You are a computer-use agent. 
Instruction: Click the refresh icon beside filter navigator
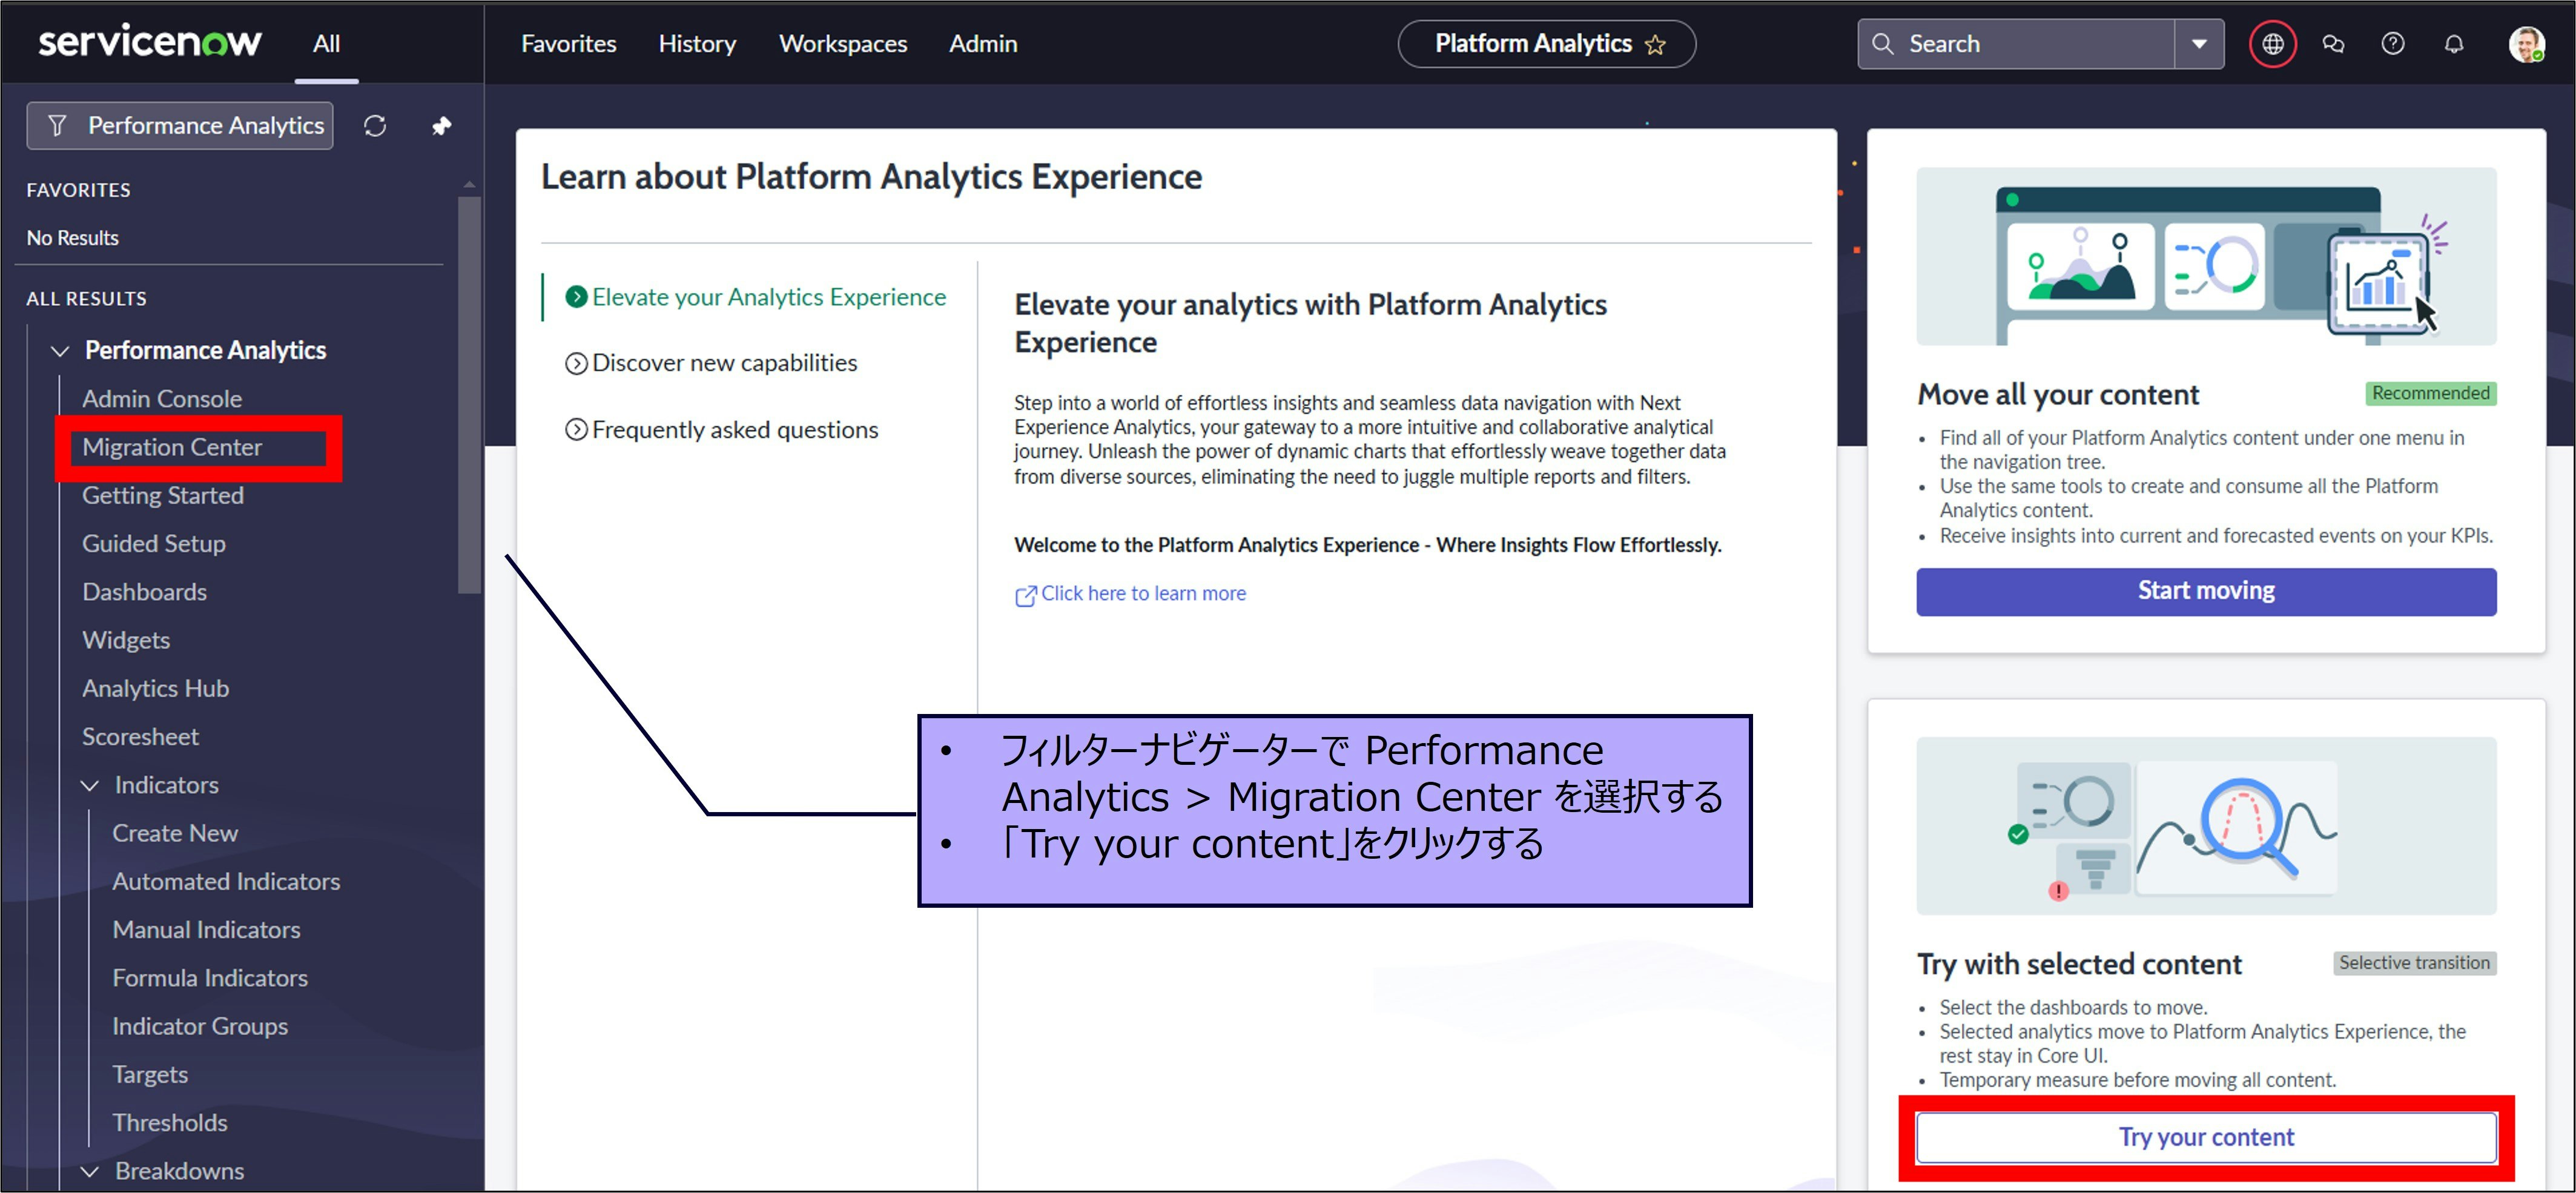[375, 126]
